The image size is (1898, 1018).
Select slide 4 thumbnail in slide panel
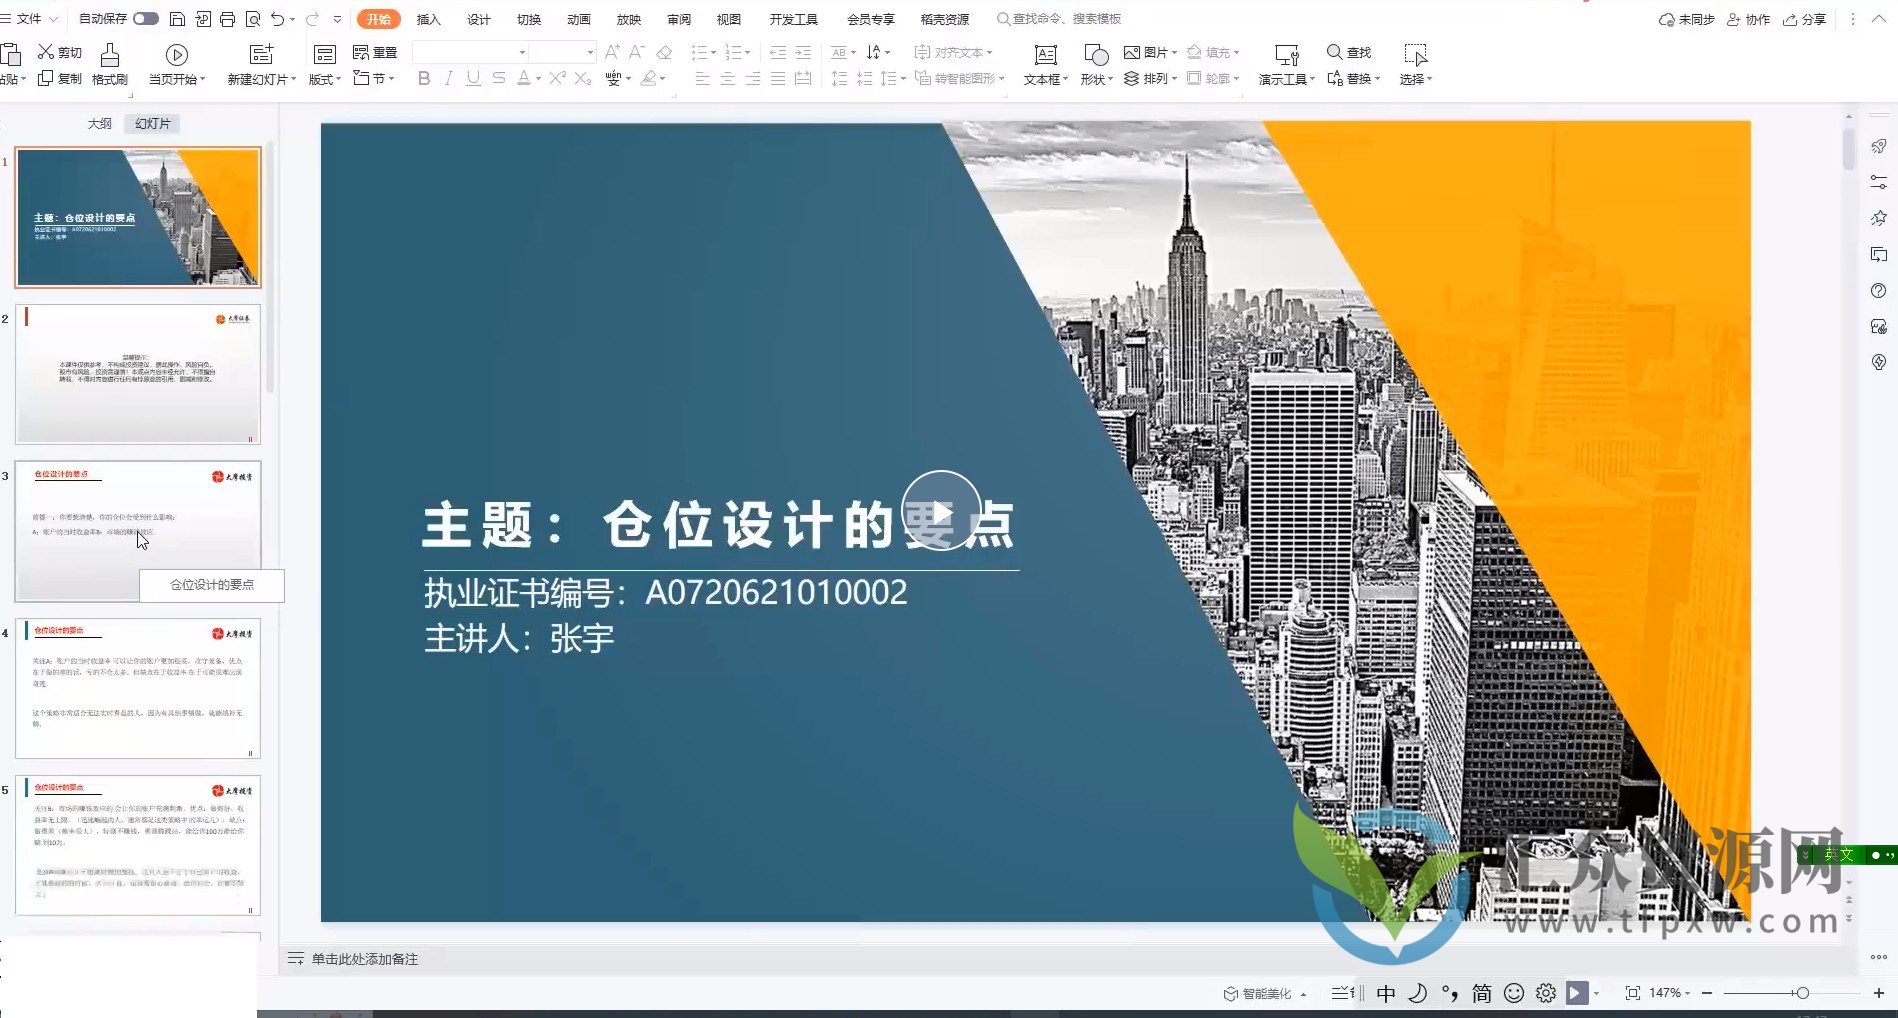(138, 688)
